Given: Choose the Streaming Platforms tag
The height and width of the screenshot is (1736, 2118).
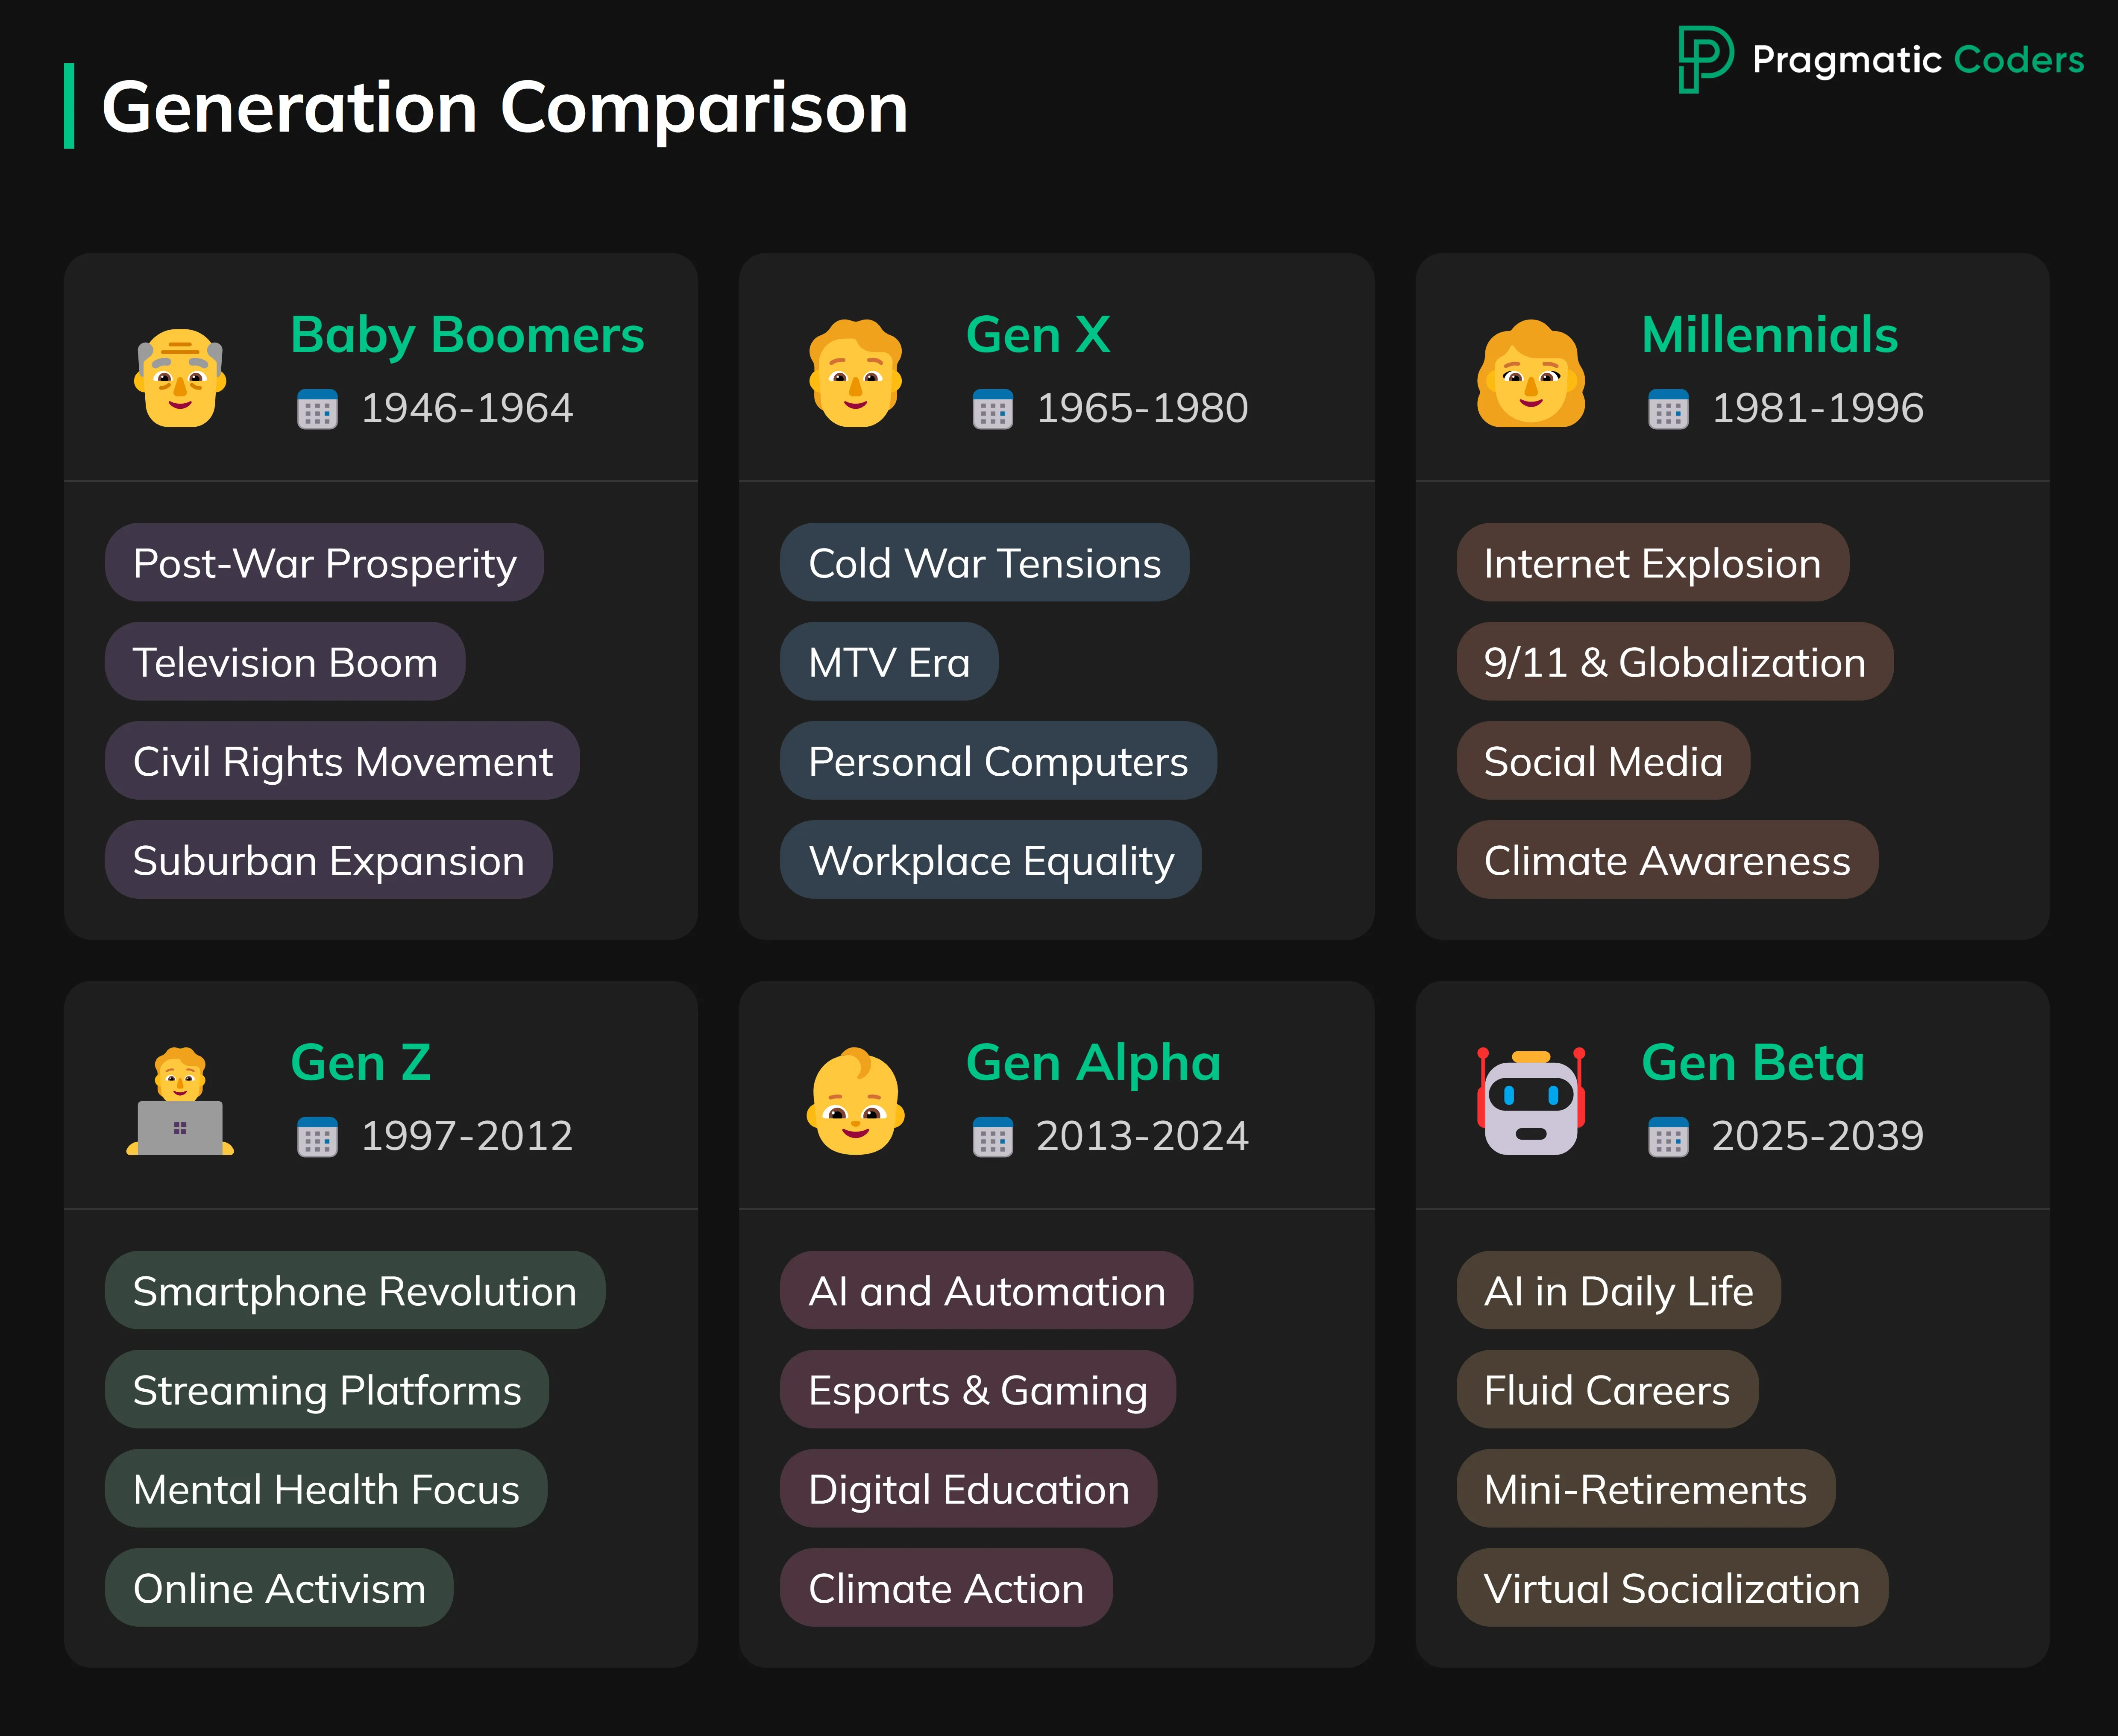Looking at the screenshot, I should tap(327, 1389).
